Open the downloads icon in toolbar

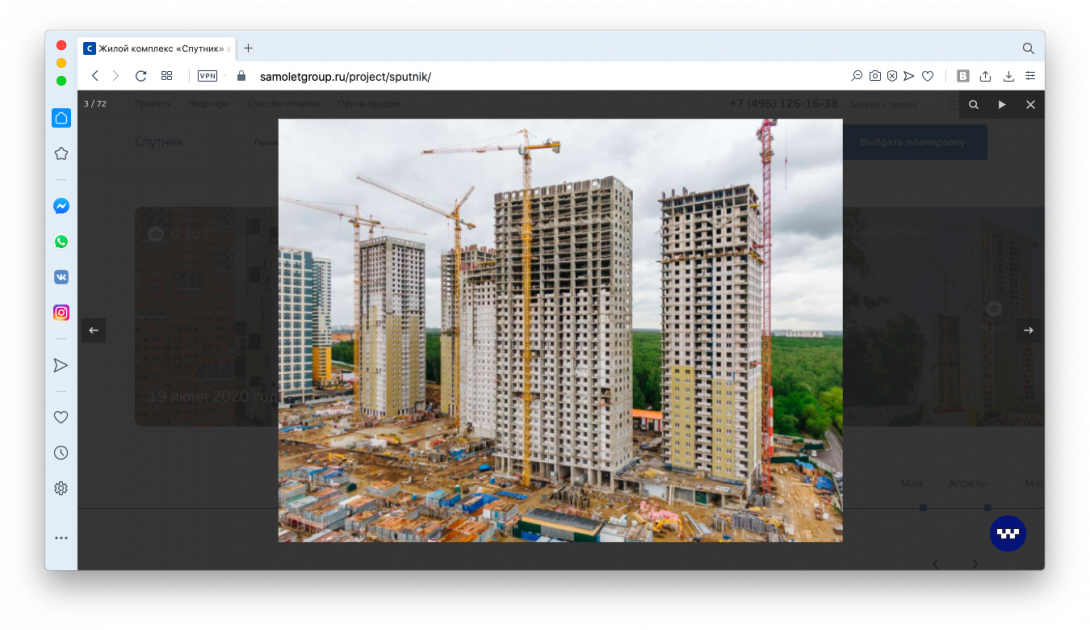click(1008, 76)
